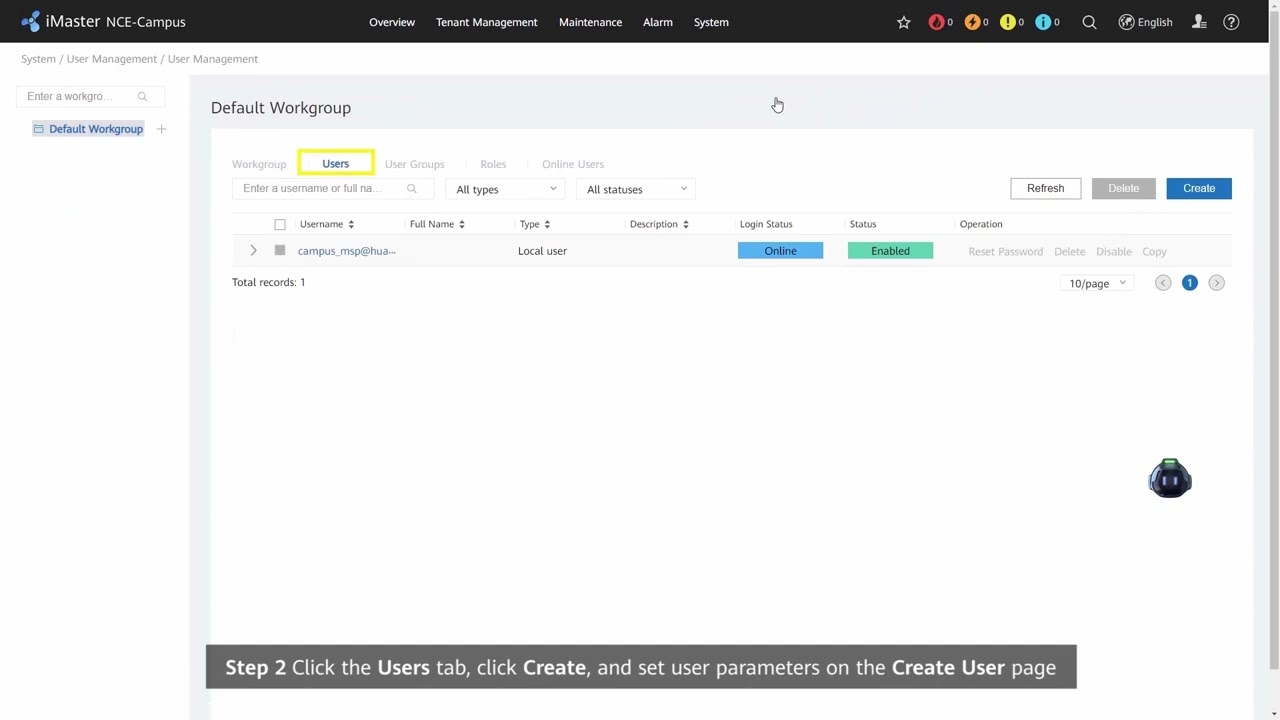Open the global search magnifier icon
The image size is (1280, 720).
pyautogui.click(x=1090, y=22)
